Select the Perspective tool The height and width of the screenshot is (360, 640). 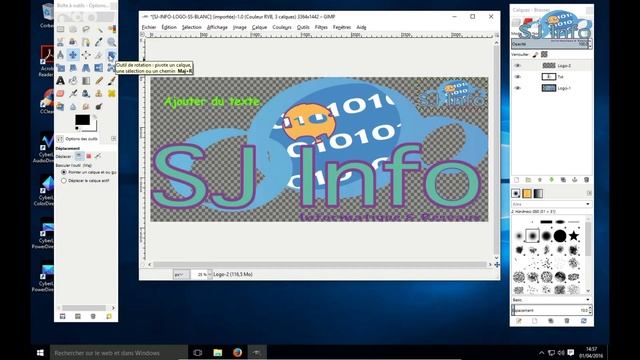pyautogui.click(x=86, y=68)
